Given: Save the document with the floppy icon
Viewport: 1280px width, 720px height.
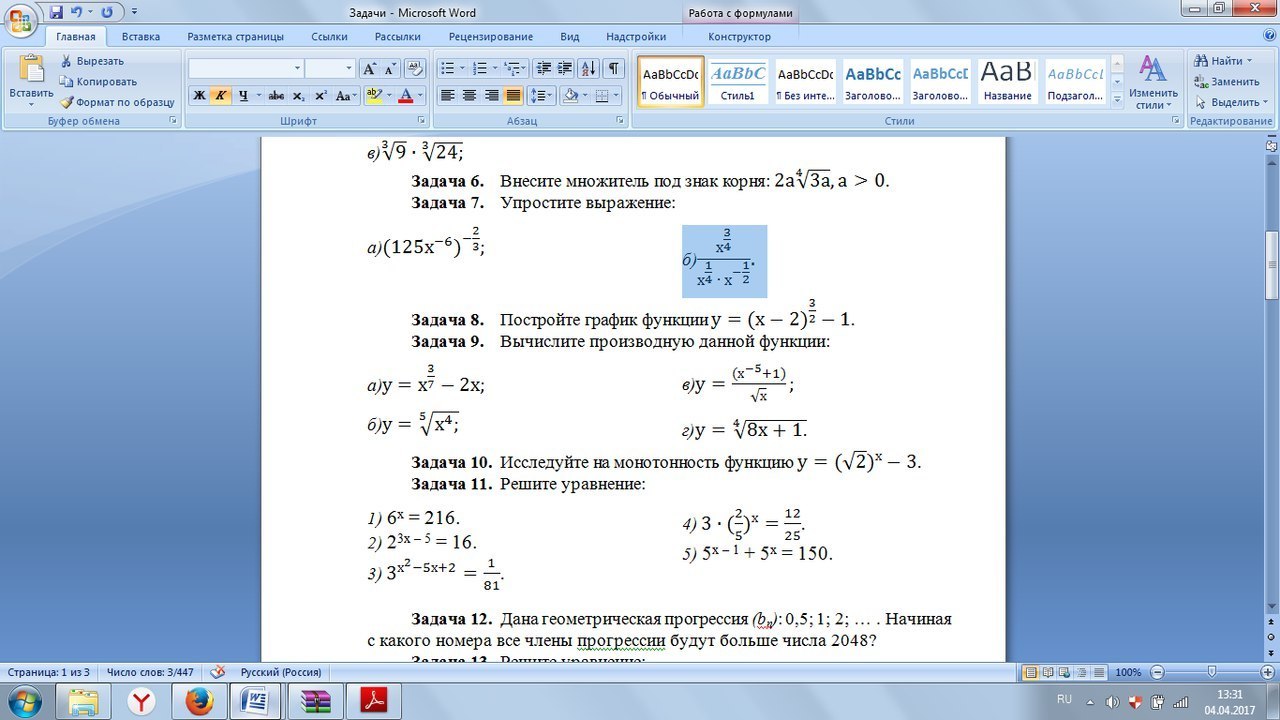Looking at the screenshot, I should click(56, 12).
